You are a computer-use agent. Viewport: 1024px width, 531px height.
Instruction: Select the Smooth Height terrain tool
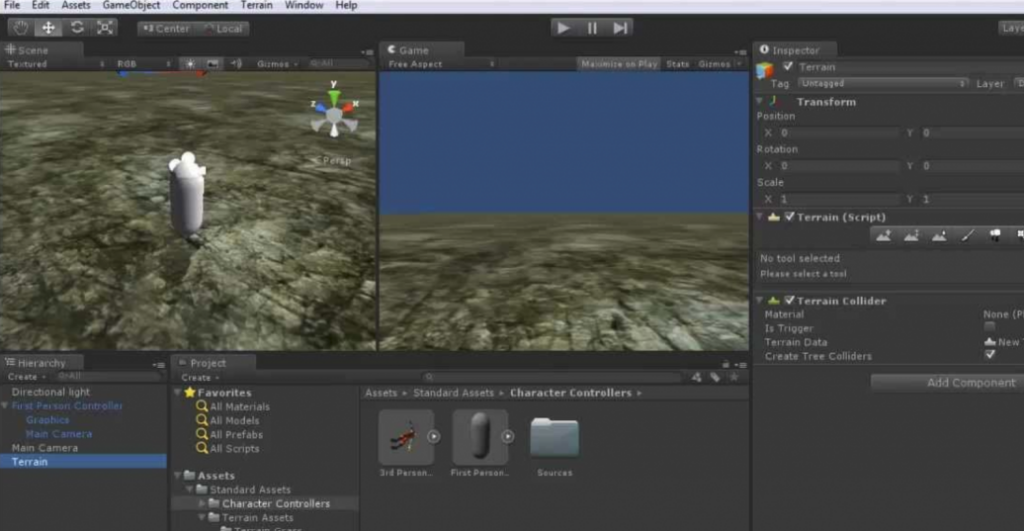coord(940,236)
